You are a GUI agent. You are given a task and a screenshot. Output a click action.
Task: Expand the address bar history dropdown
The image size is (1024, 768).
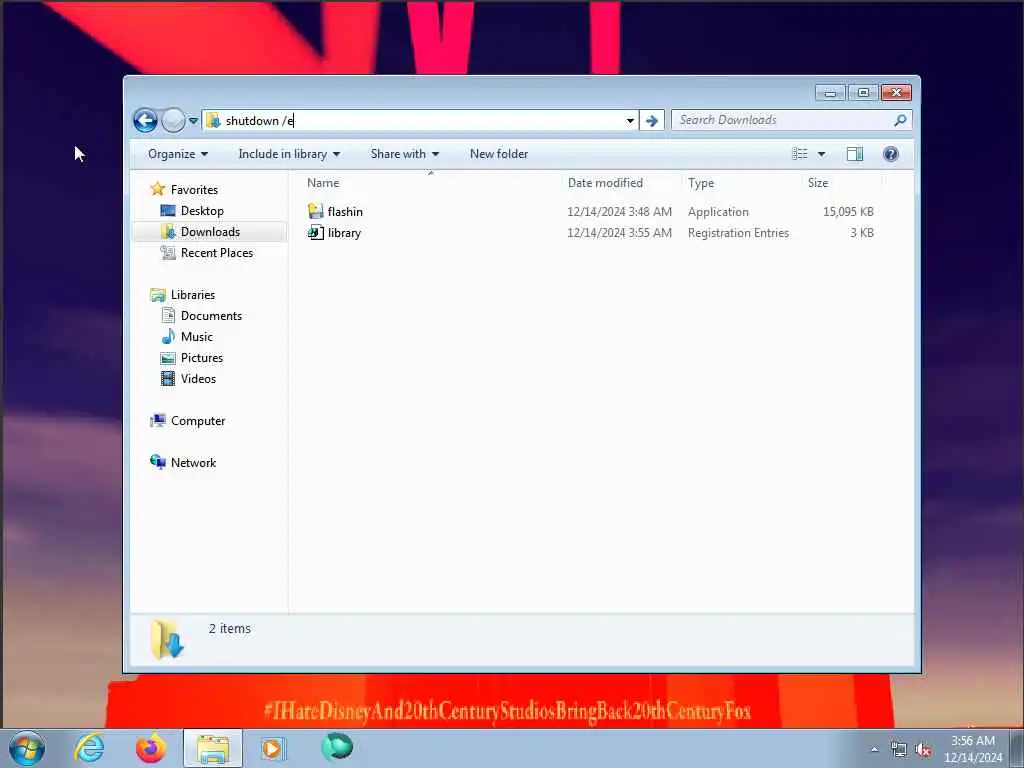[x=630, y=121]
